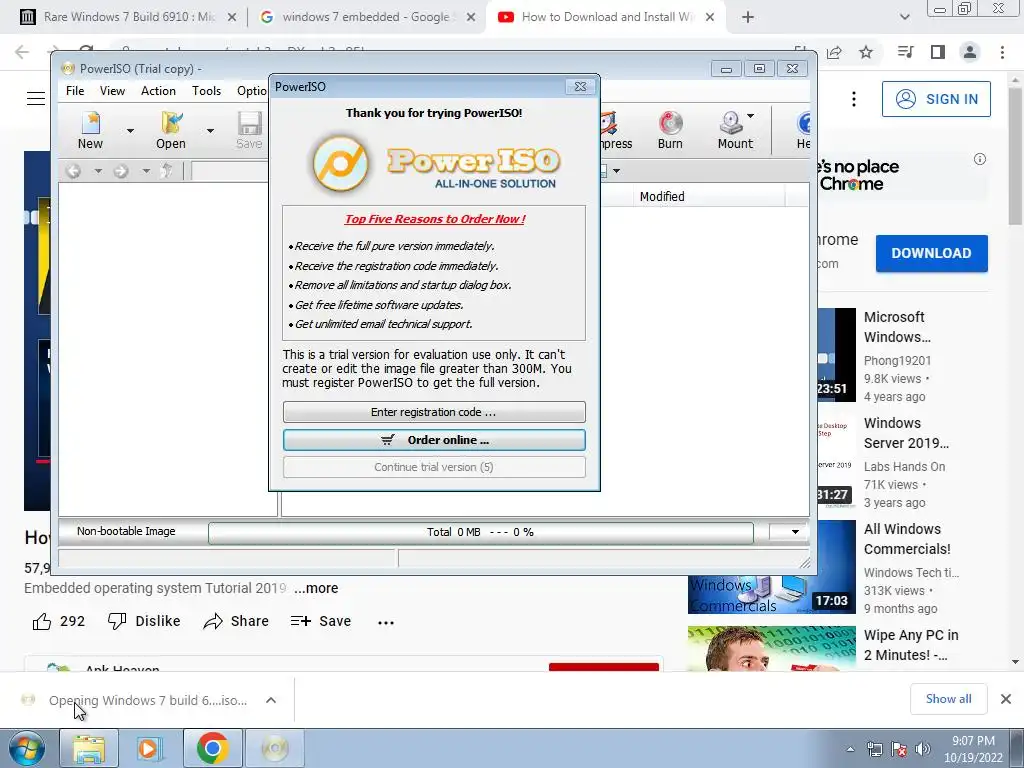Toggle the Chrome side panel icon

pyautogui.click(x=938, y=52)
